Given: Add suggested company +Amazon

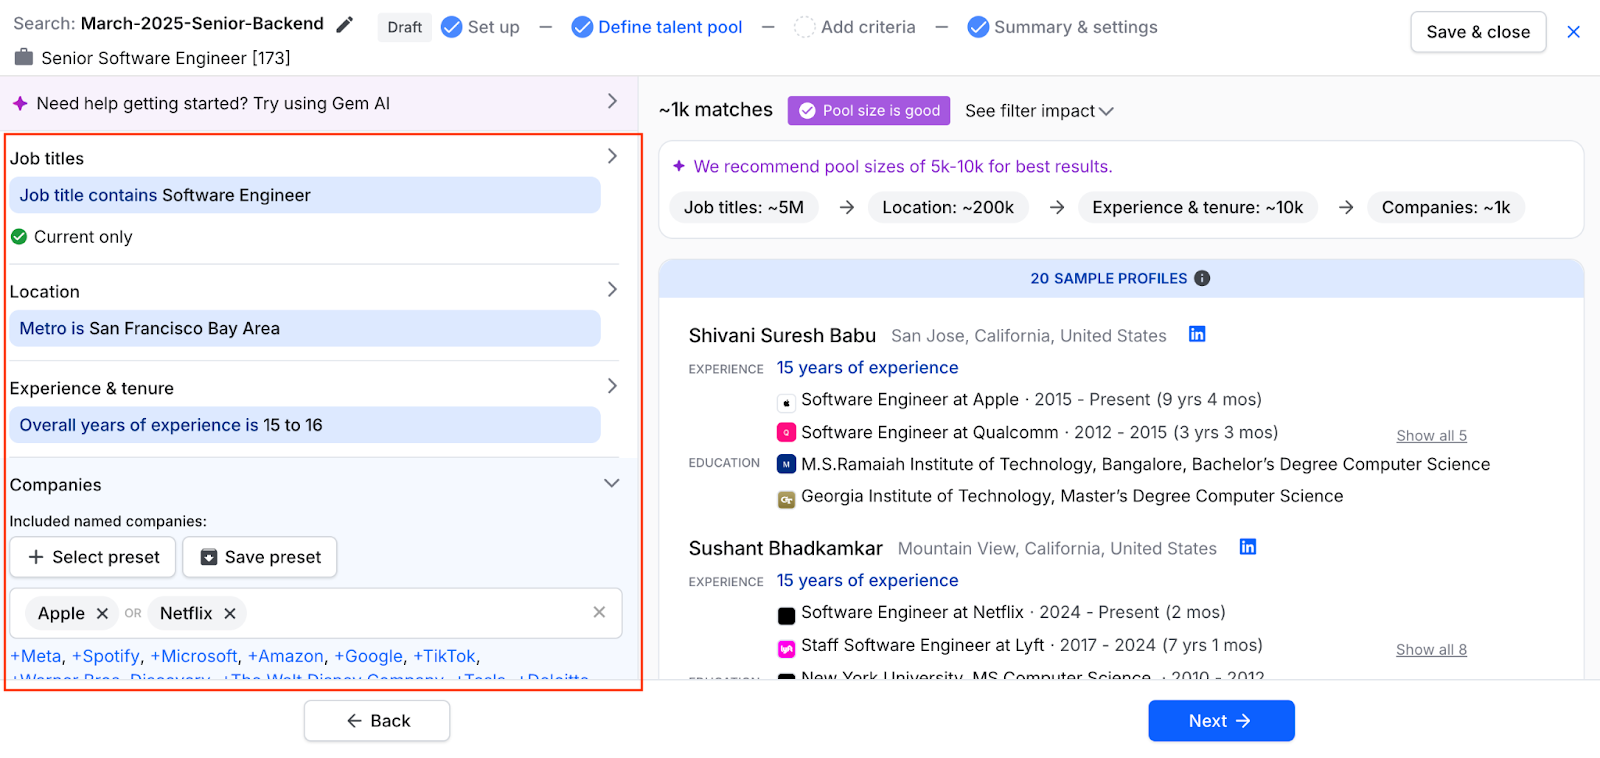Looking at the screenshot, I should (286, 656).
